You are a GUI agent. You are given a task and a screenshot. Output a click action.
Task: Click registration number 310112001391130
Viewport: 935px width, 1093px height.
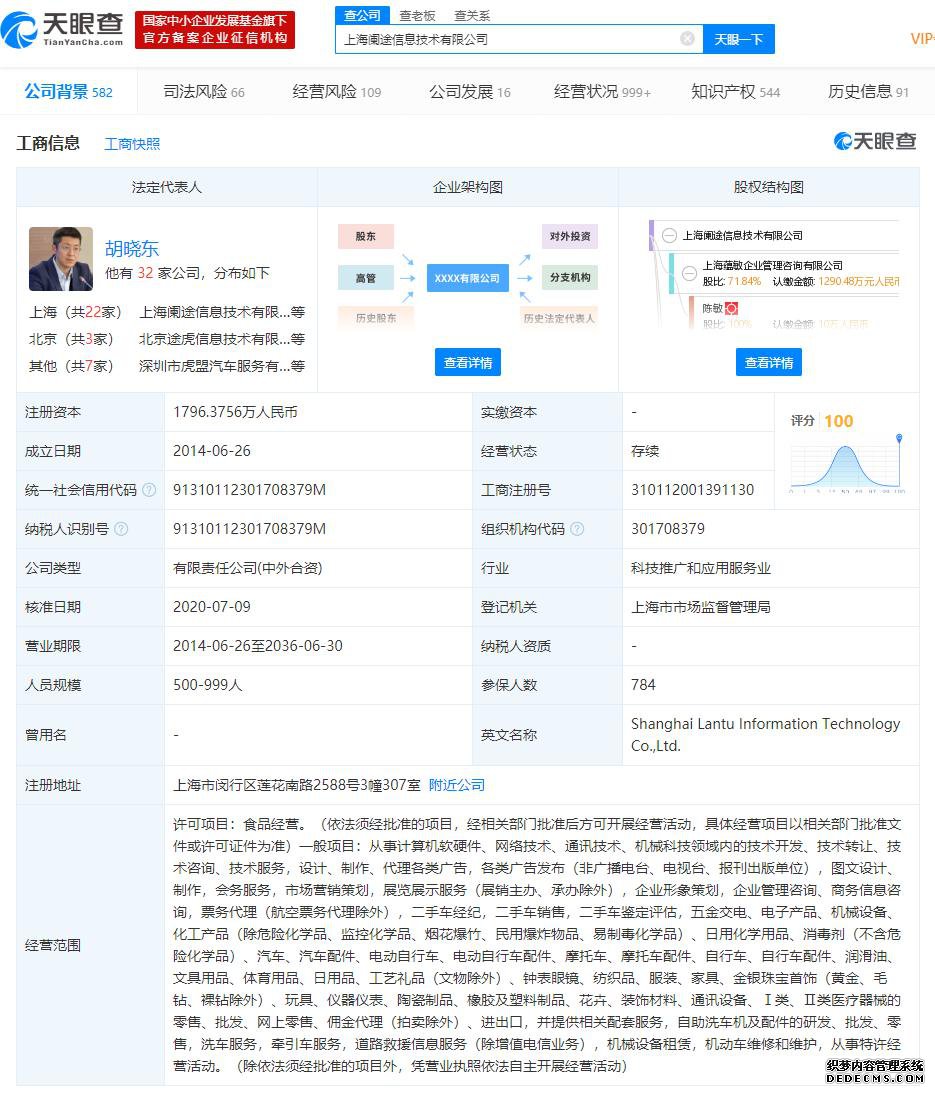point(692,490)
